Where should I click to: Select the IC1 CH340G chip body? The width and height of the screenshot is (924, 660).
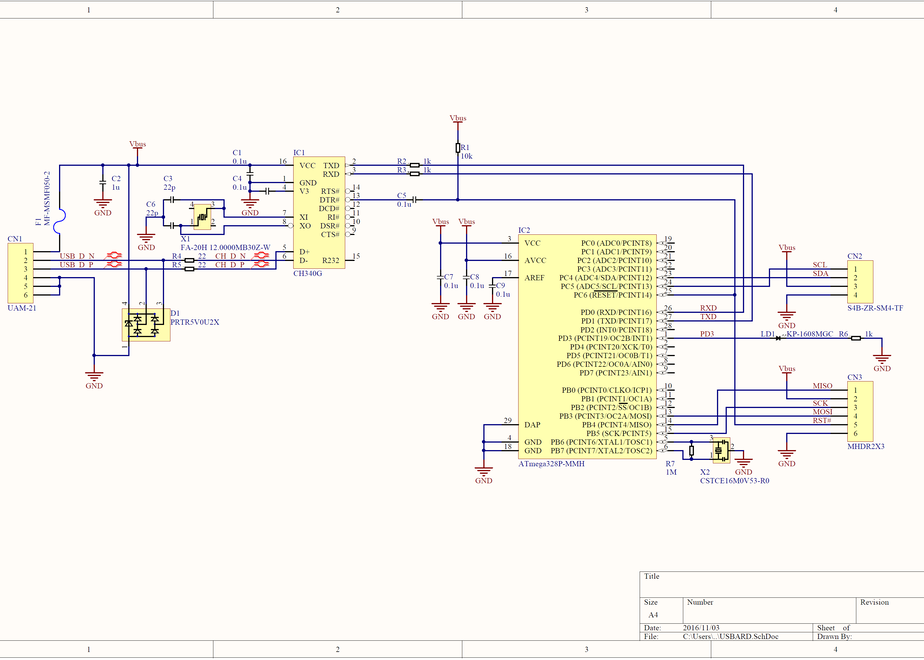(x=319, y=213)
